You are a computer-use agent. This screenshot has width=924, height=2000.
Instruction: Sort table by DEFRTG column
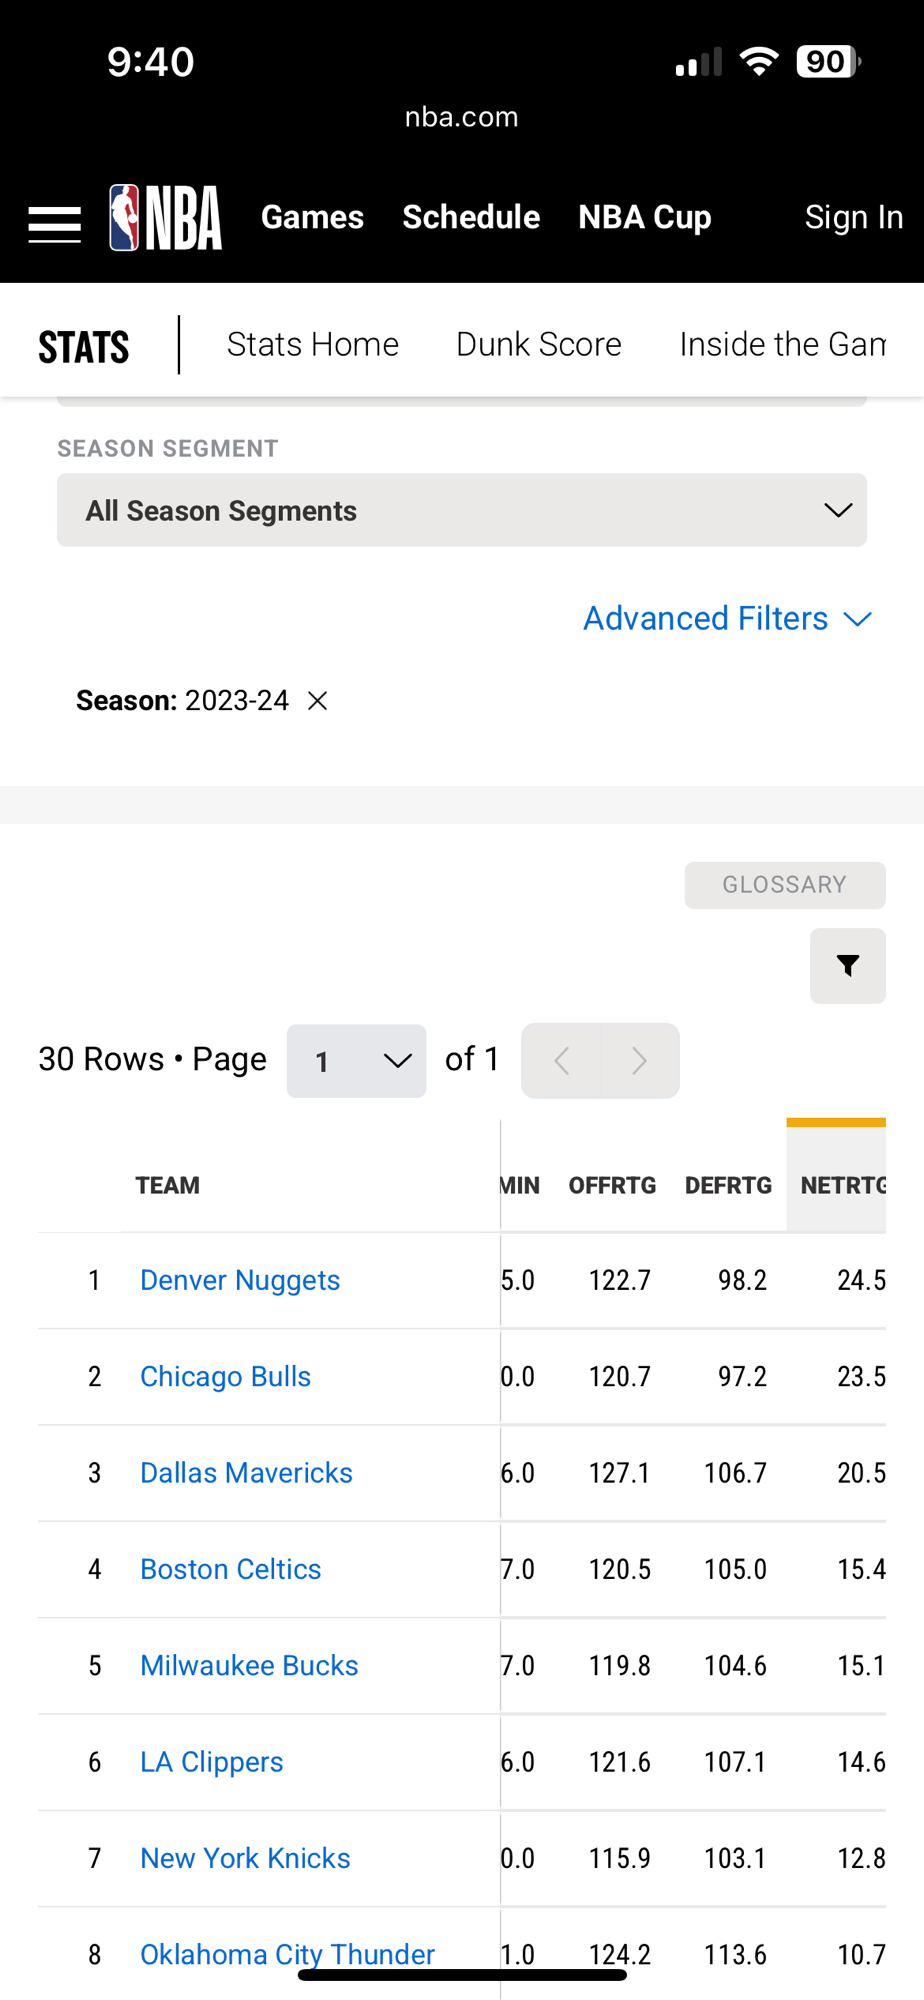tap(728, 1186)
